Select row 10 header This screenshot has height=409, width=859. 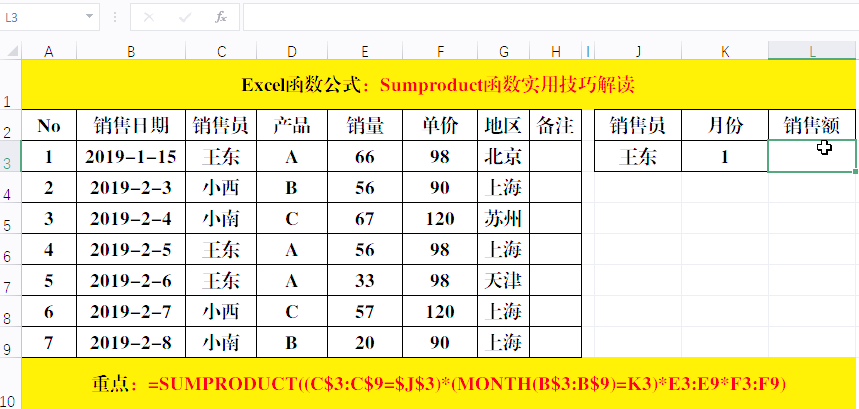tap(10, 383)
